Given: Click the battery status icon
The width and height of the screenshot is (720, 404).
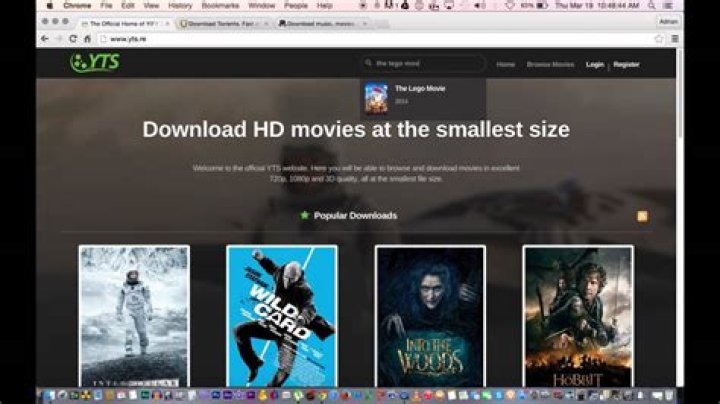Looking at the screenshot, I should (542, 6).
